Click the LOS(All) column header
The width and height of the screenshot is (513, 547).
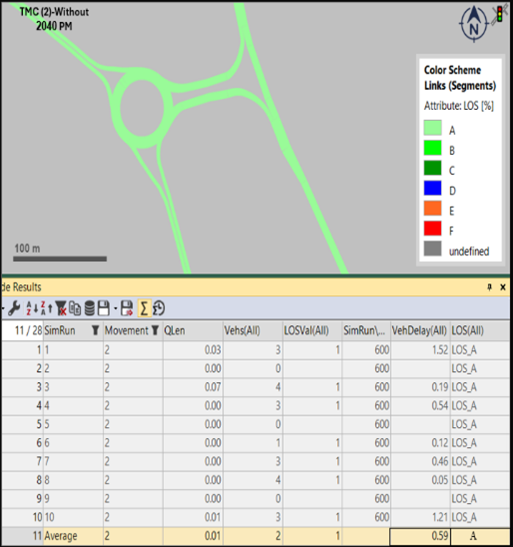480,330
